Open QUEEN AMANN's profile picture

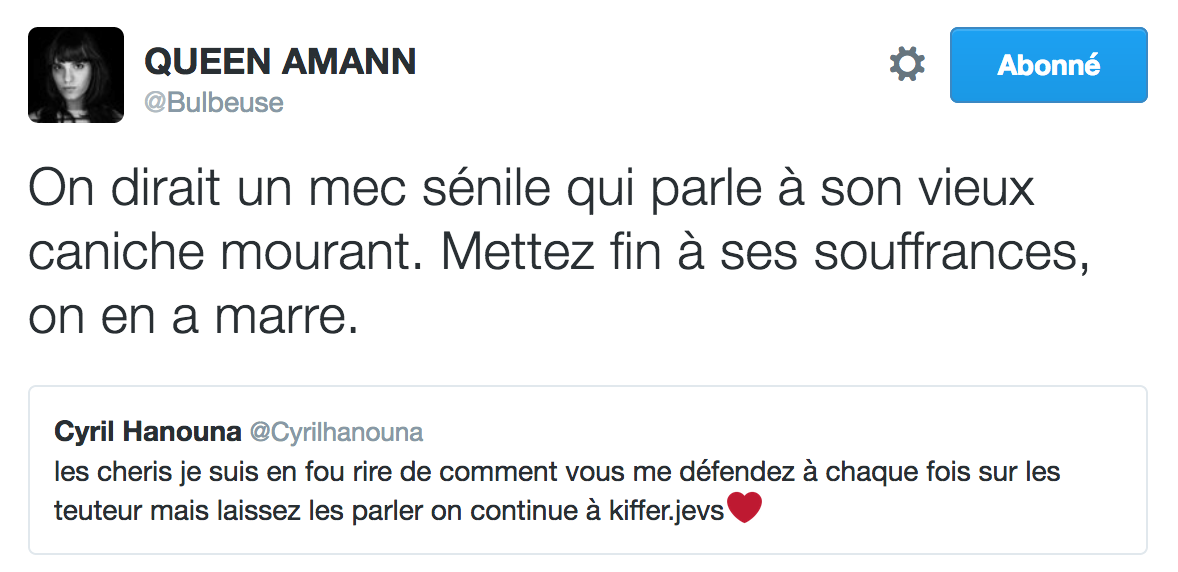[76, 75]
